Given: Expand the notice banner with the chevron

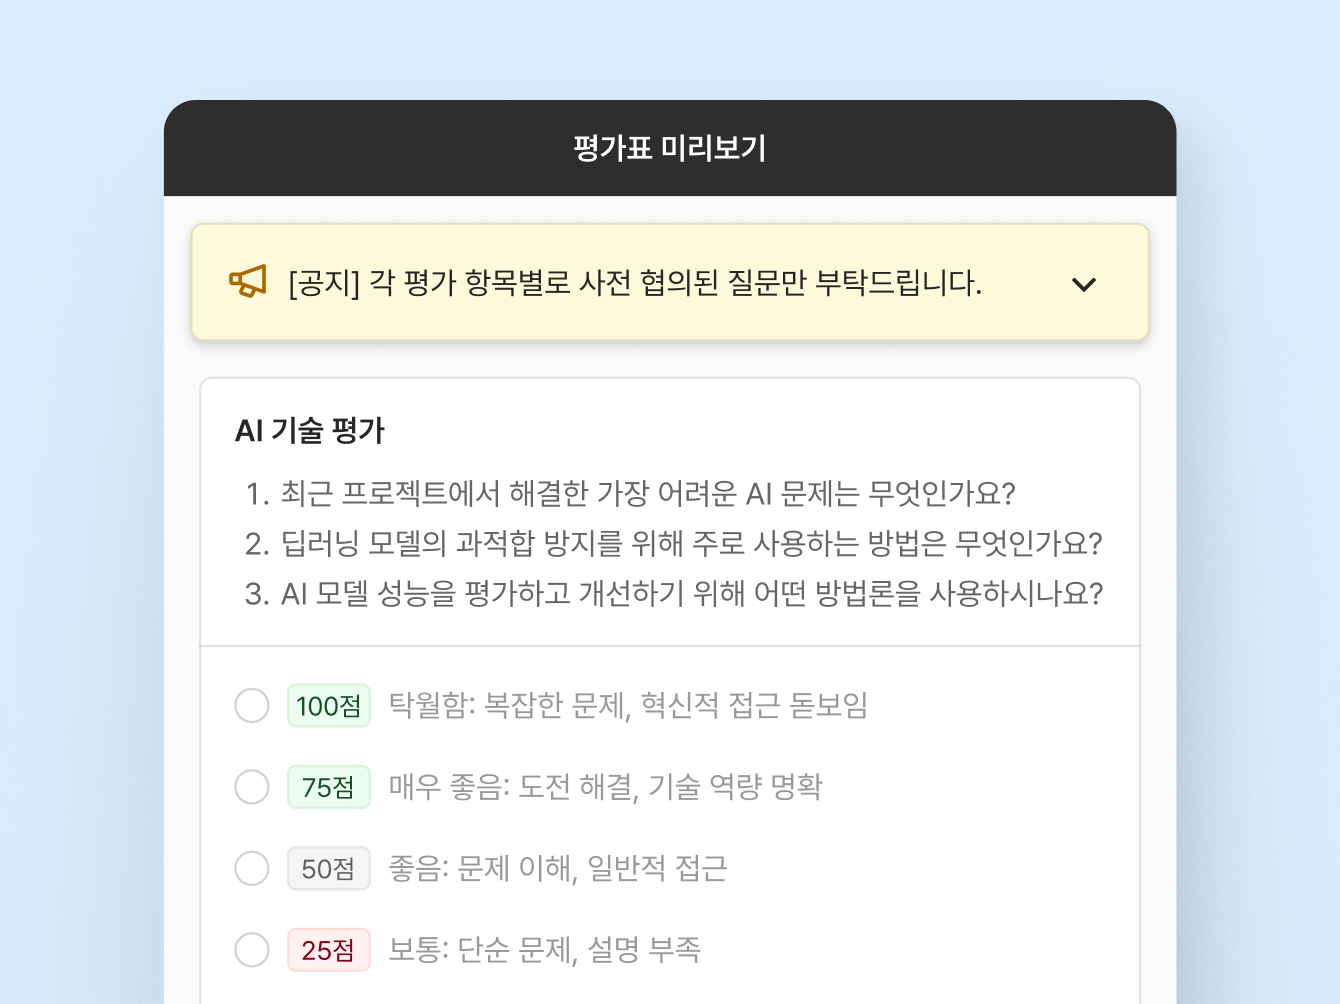Looking at the screenshot, I should tap(1084, 284).
